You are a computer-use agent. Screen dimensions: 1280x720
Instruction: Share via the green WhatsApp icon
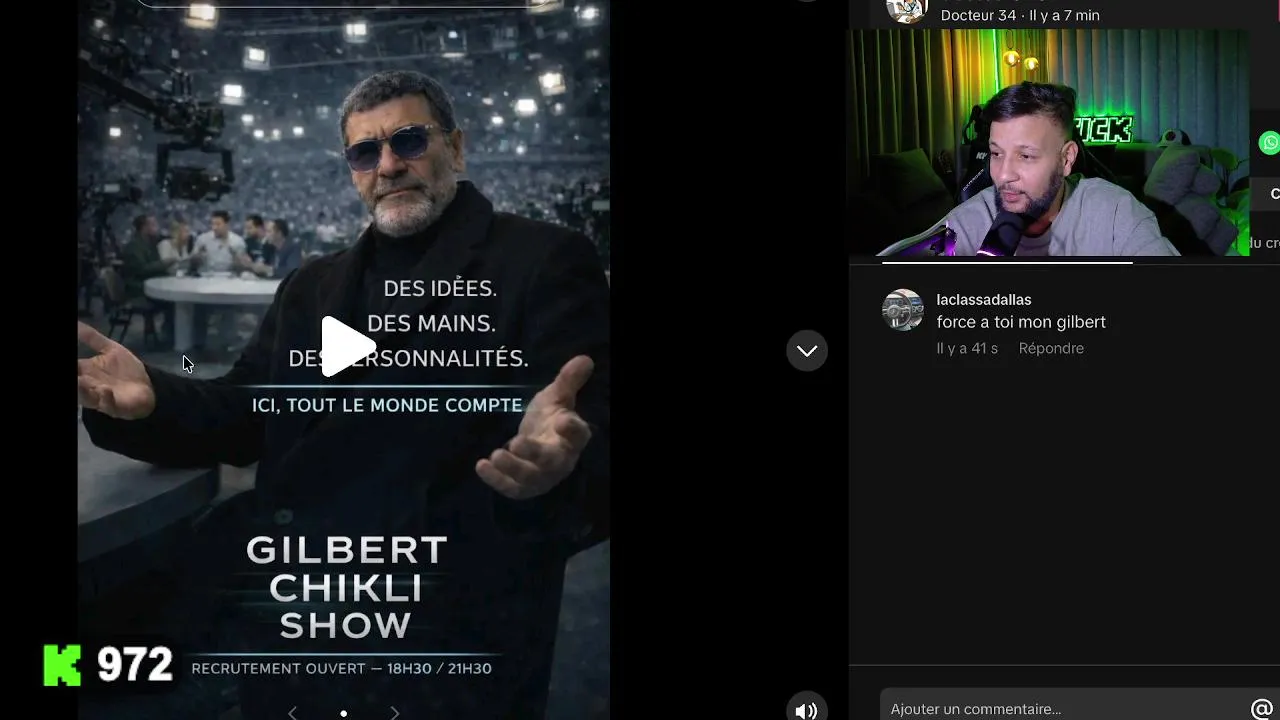coord(1269,143)
